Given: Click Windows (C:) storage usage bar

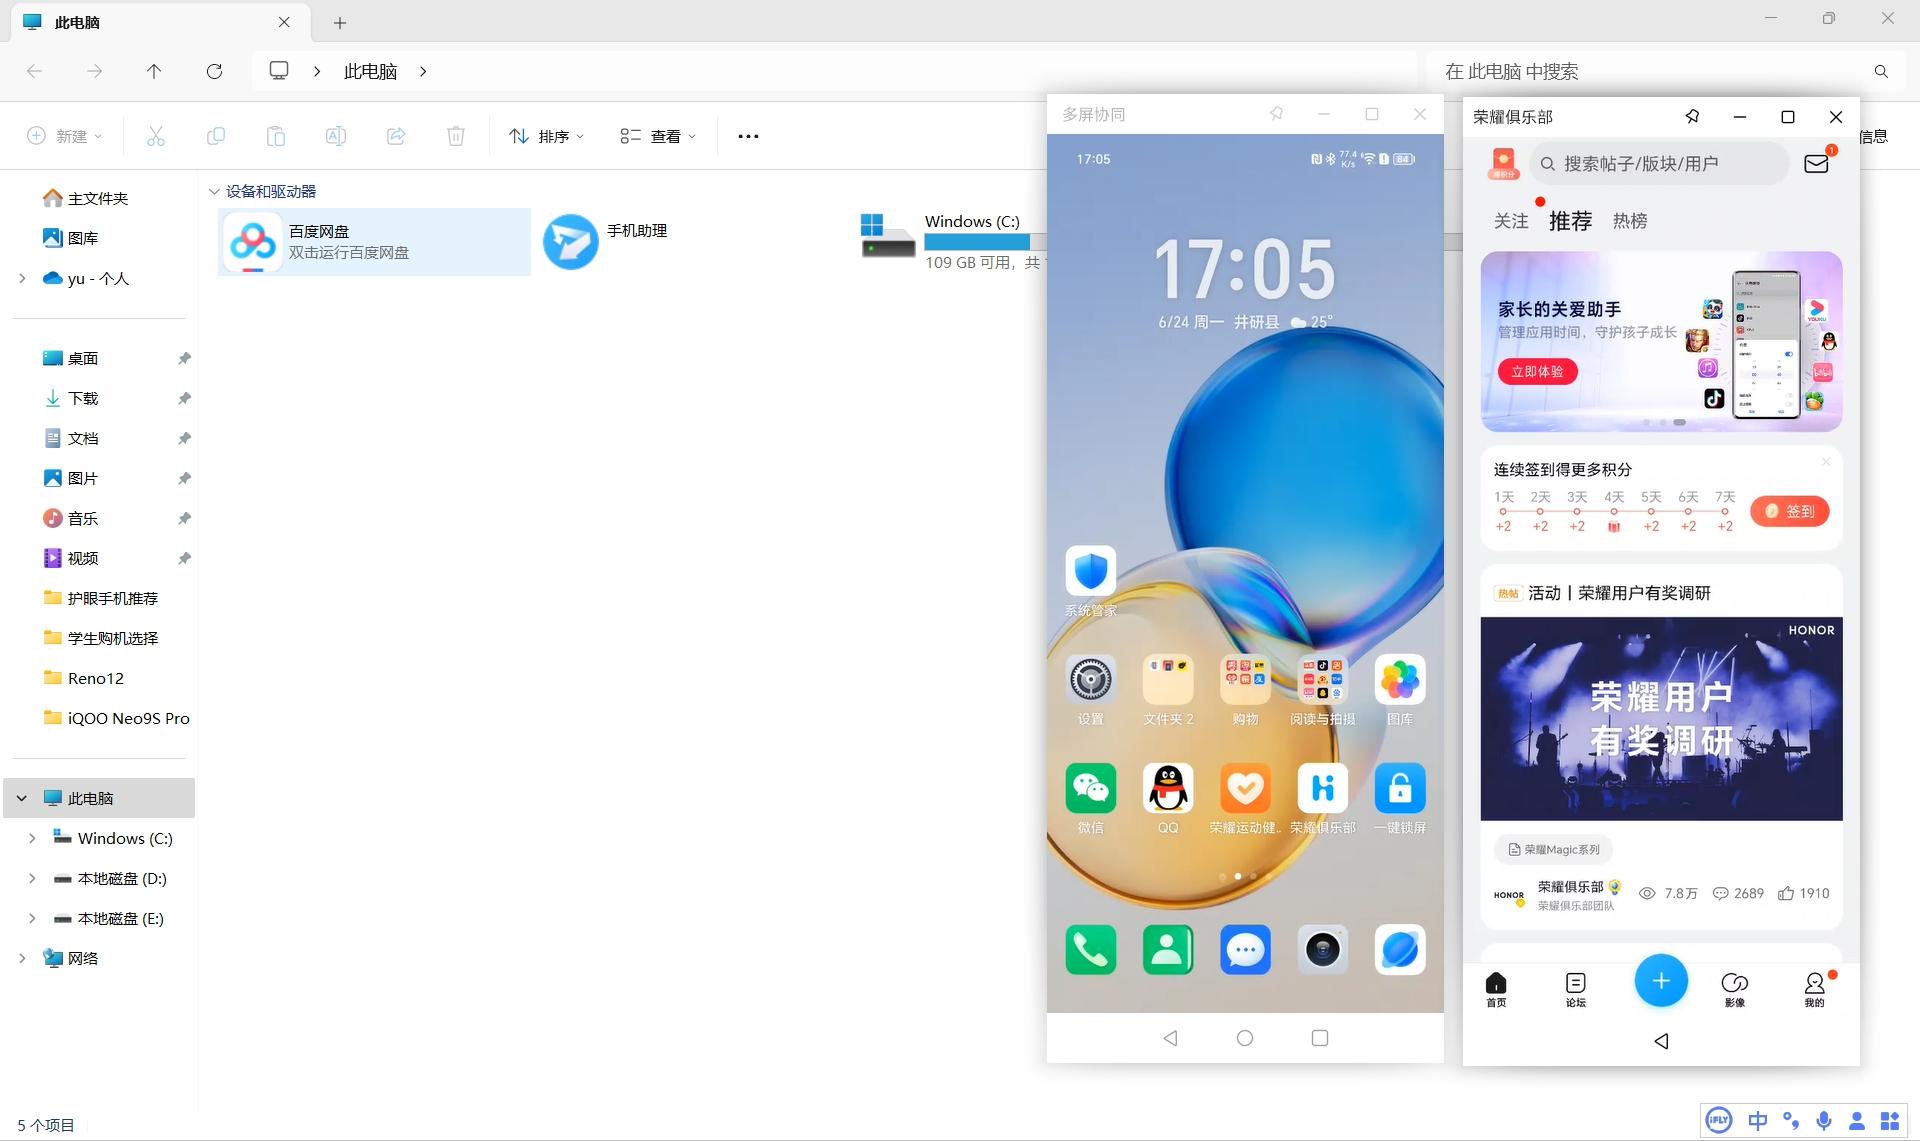Looking at the screenshot, I should click(984, 242).
